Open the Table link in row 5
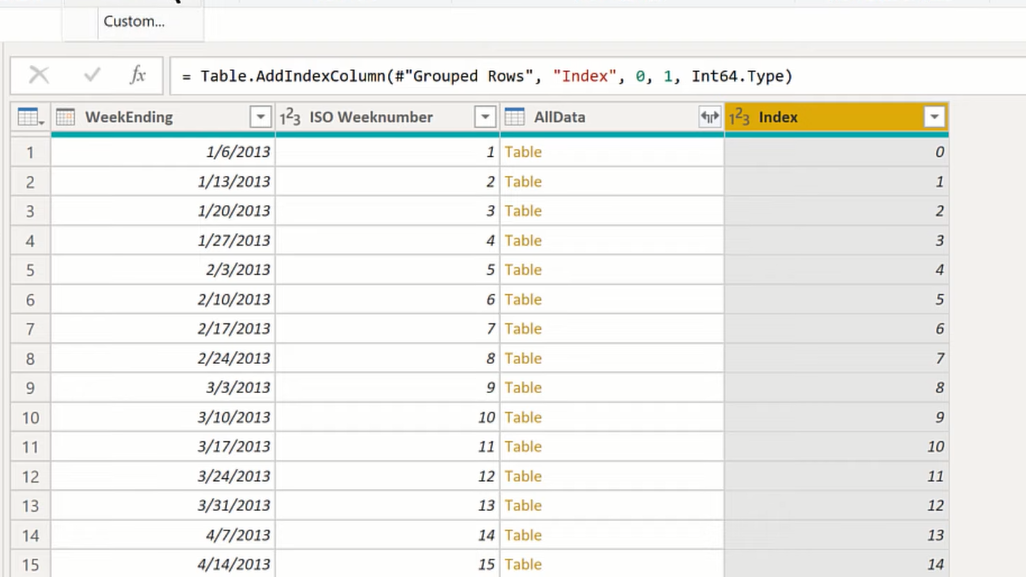 pos(523,270)
